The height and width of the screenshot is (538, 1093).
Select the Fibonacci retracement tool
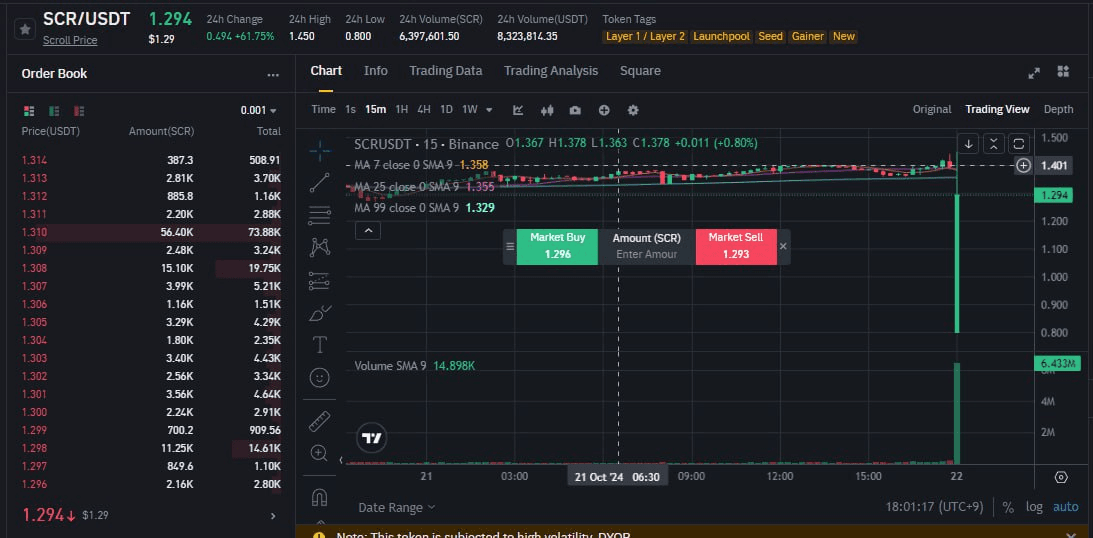coord(320,215)
